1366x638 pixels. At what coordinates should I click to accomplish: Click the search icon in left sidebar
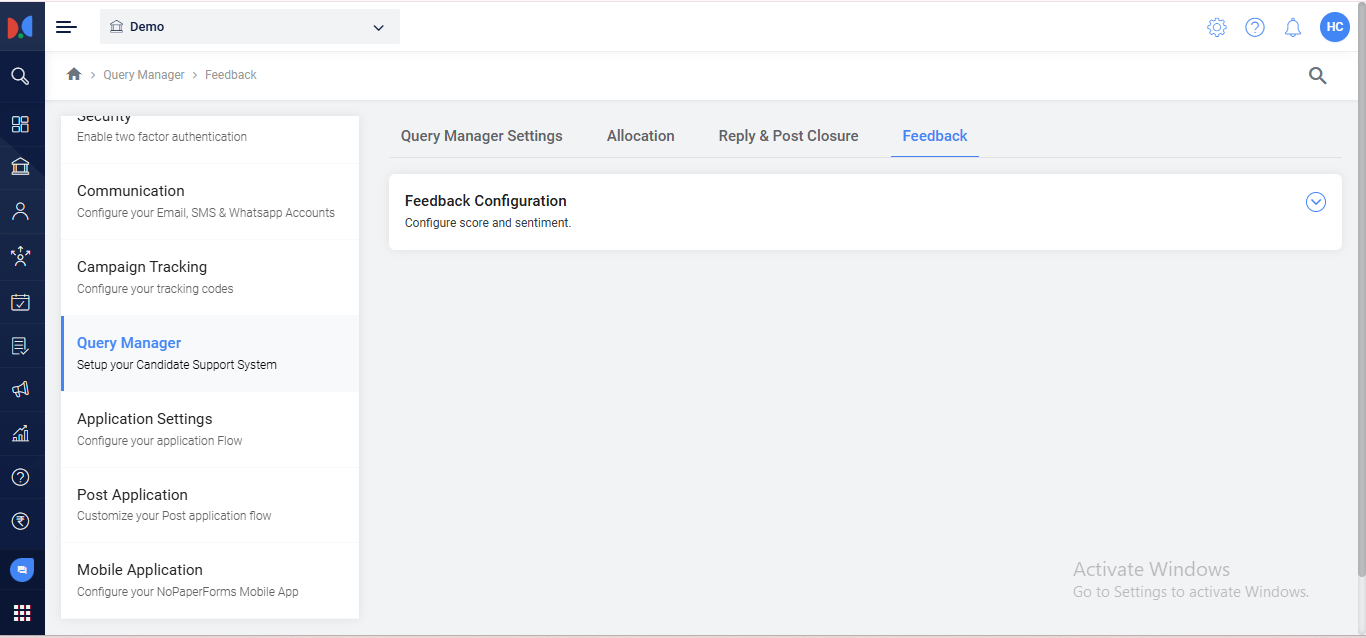click(20, 76)
